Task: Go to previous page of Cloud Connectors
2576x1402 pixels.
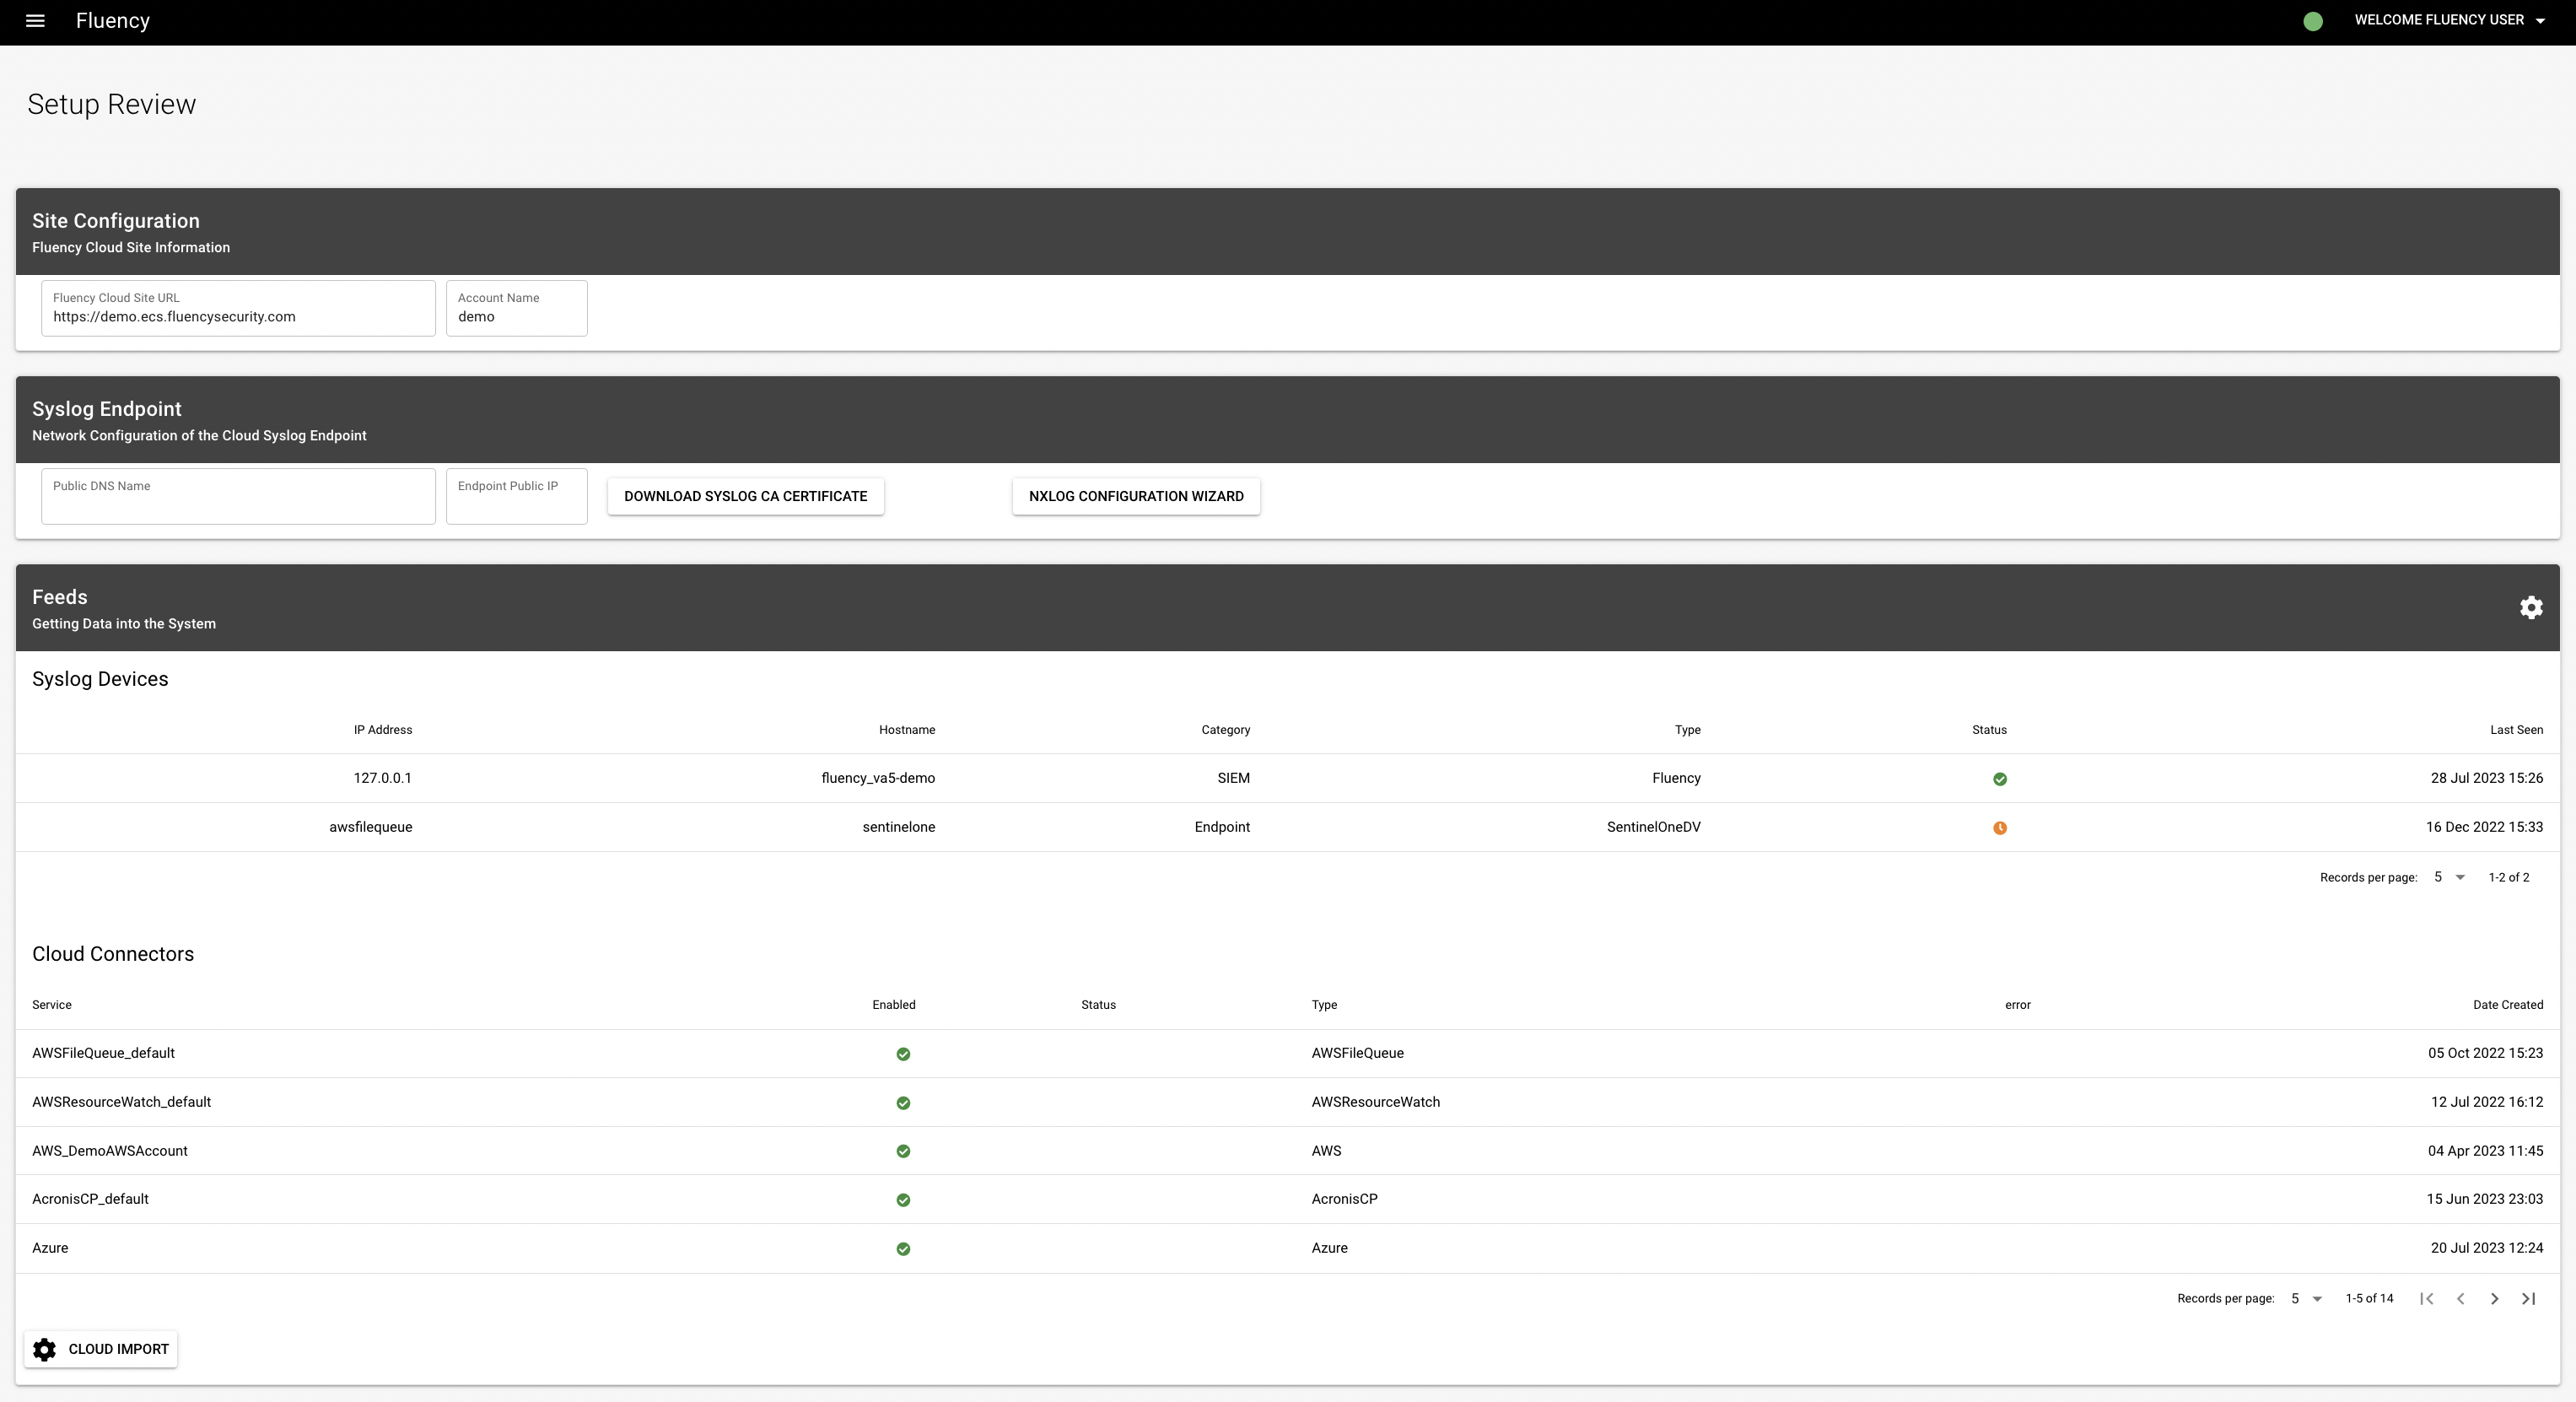Action: pyautogui.click(x=2460, y=1299)
